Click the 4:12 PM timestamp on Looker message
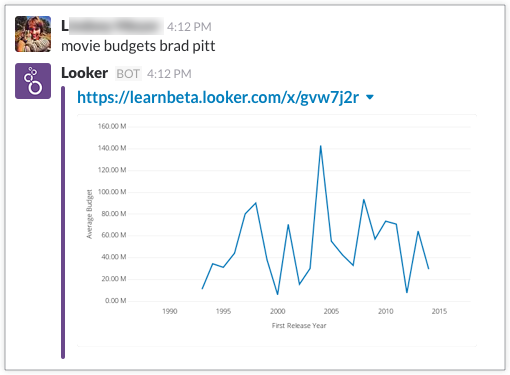This screenshot has height=375, width=510. click(169, 74)
